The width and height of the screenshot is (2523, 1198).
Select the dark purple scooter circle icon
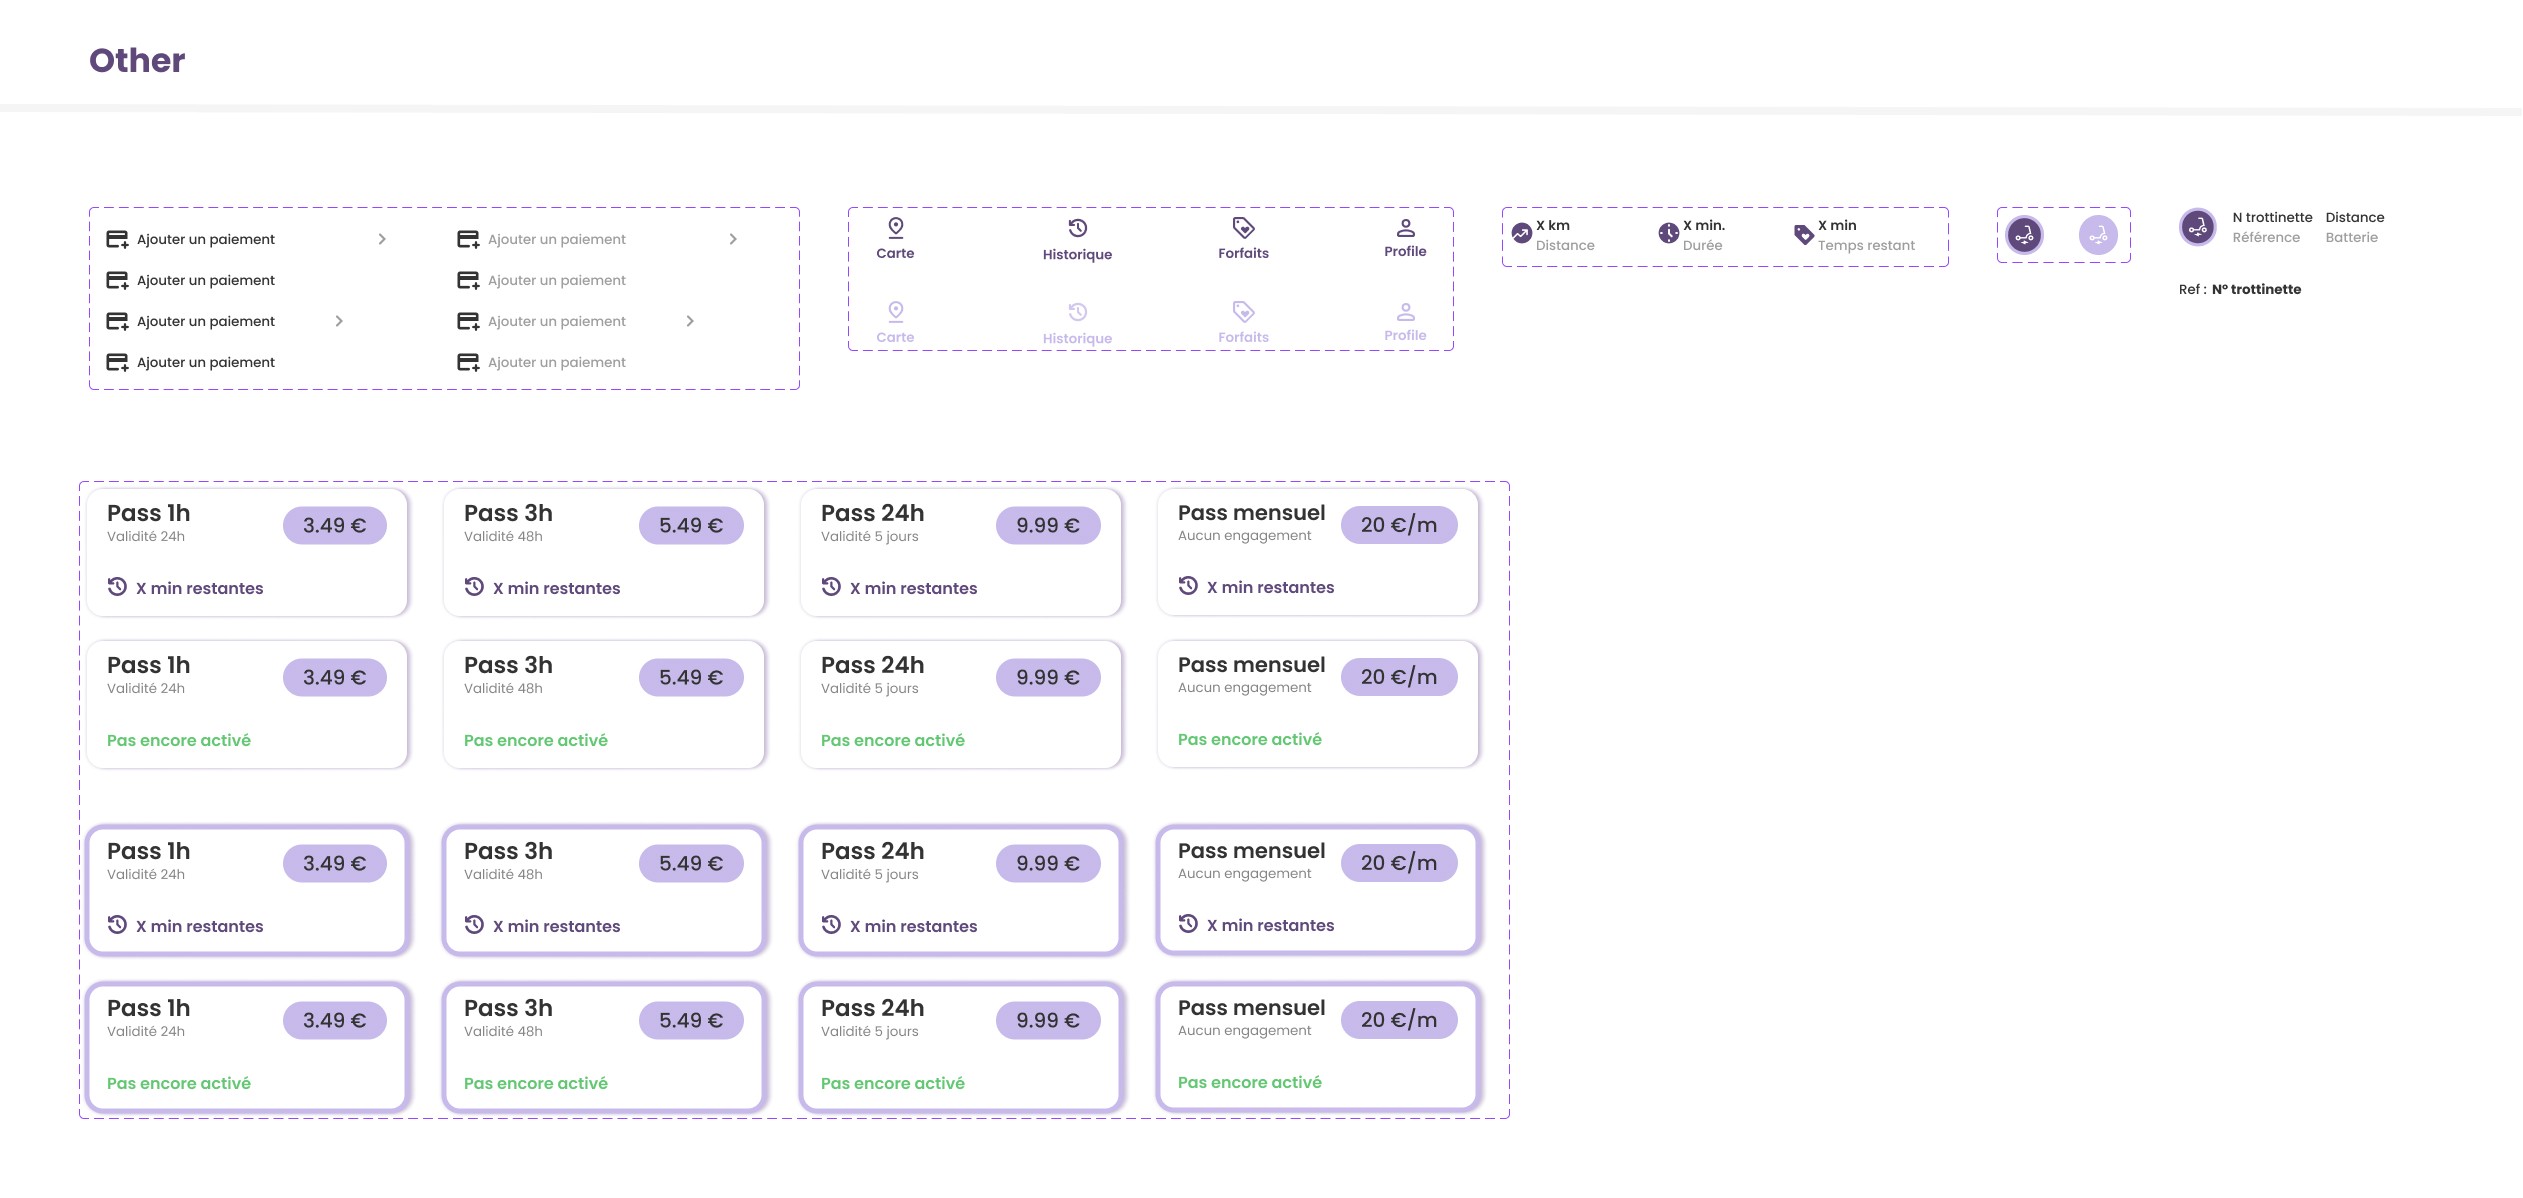point(2024,235)
